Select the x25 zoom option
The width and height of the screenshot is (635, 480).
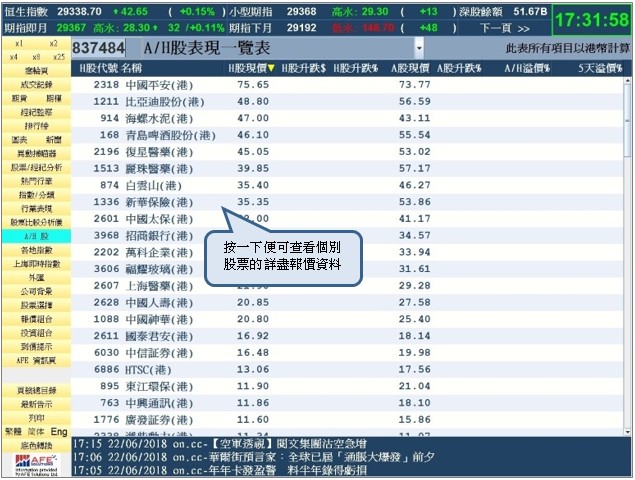tap(59, 57)
